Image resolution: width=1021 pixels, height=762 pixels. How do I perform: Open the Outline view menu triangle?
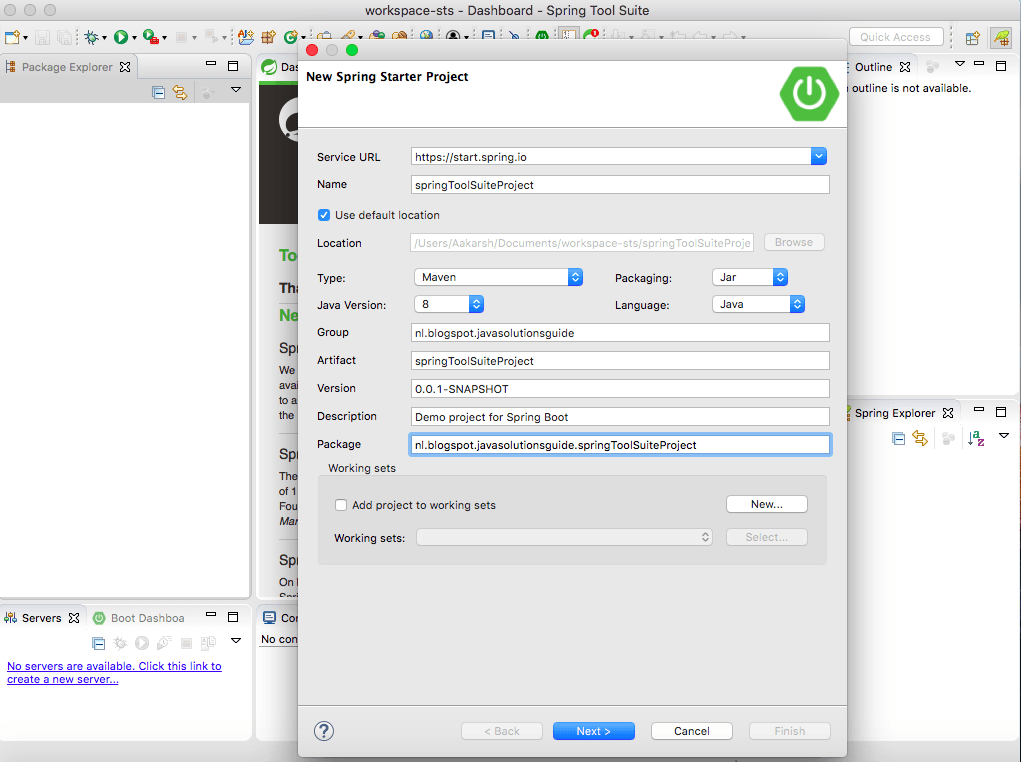[x=960, y=64]
